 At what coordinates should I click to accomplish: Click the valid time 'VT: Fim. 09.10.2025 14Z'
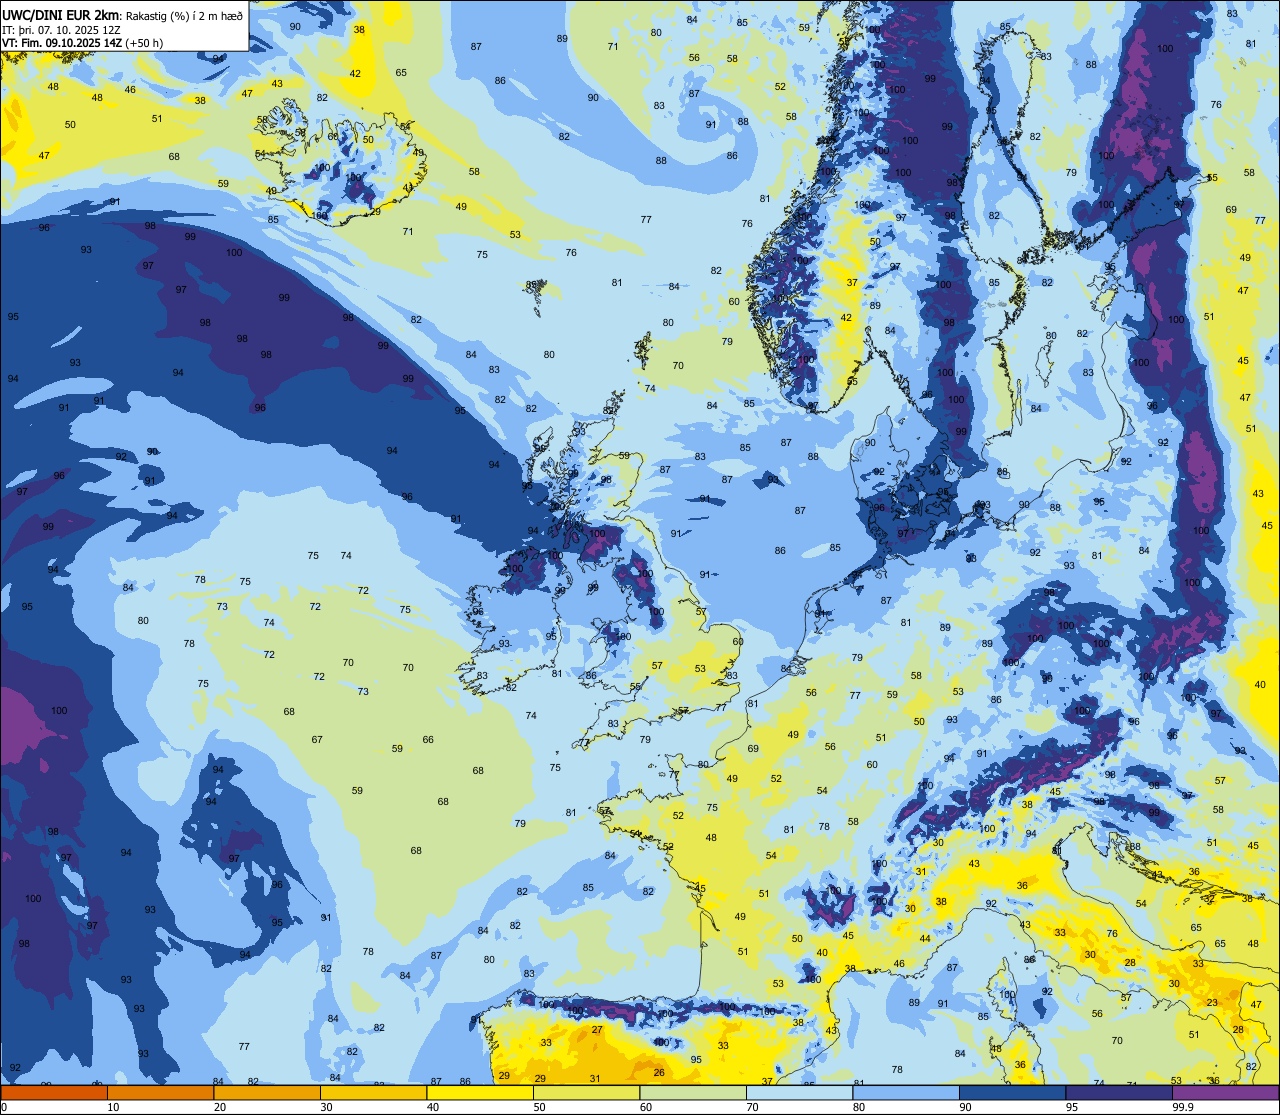coord(62,43)
